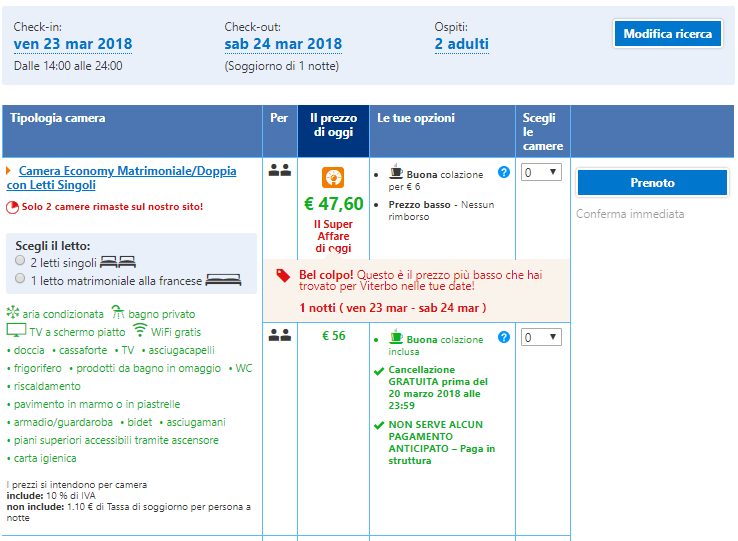Click the green coffee cup breakfast-included icon
Image resolution: width=738 pixels, height=541 pixels.
click(396, 337)
